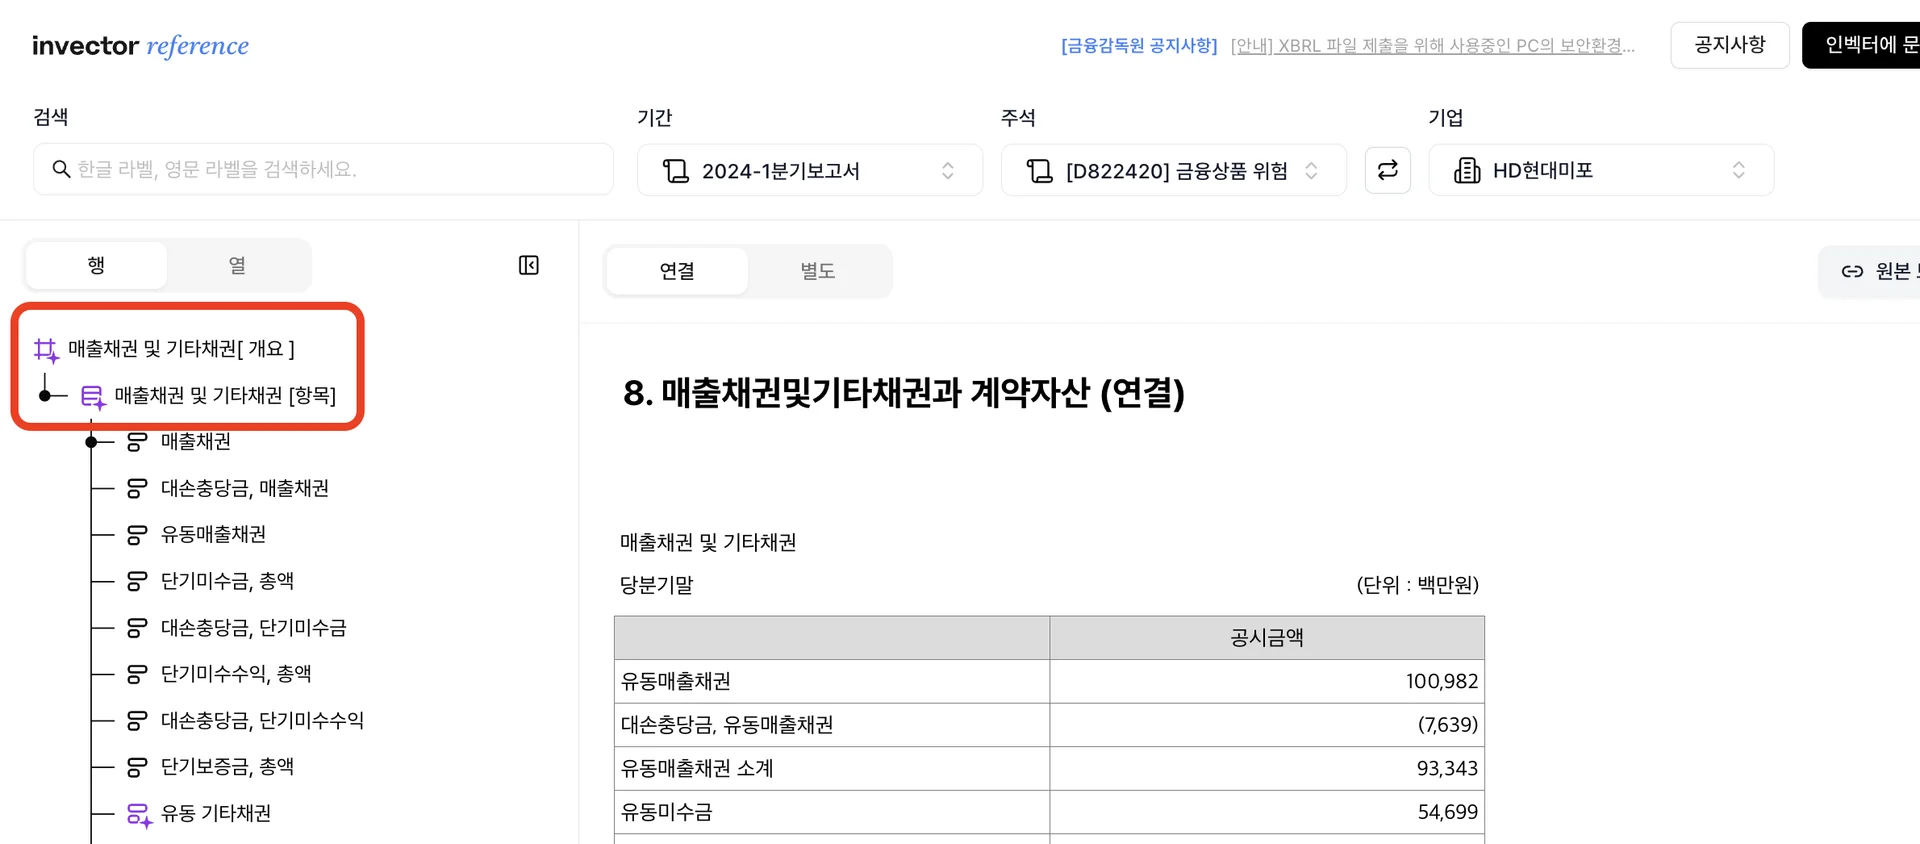
Task: Select the 행 toggle option
Action: coord(96,265)
